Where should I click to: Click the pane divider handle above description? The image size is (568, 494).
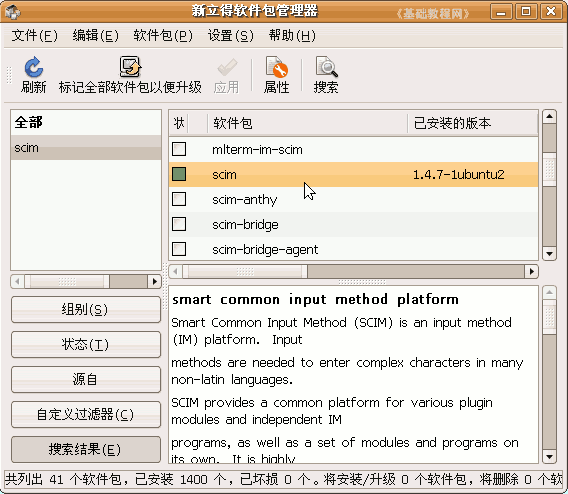click(x=362, y=282)
